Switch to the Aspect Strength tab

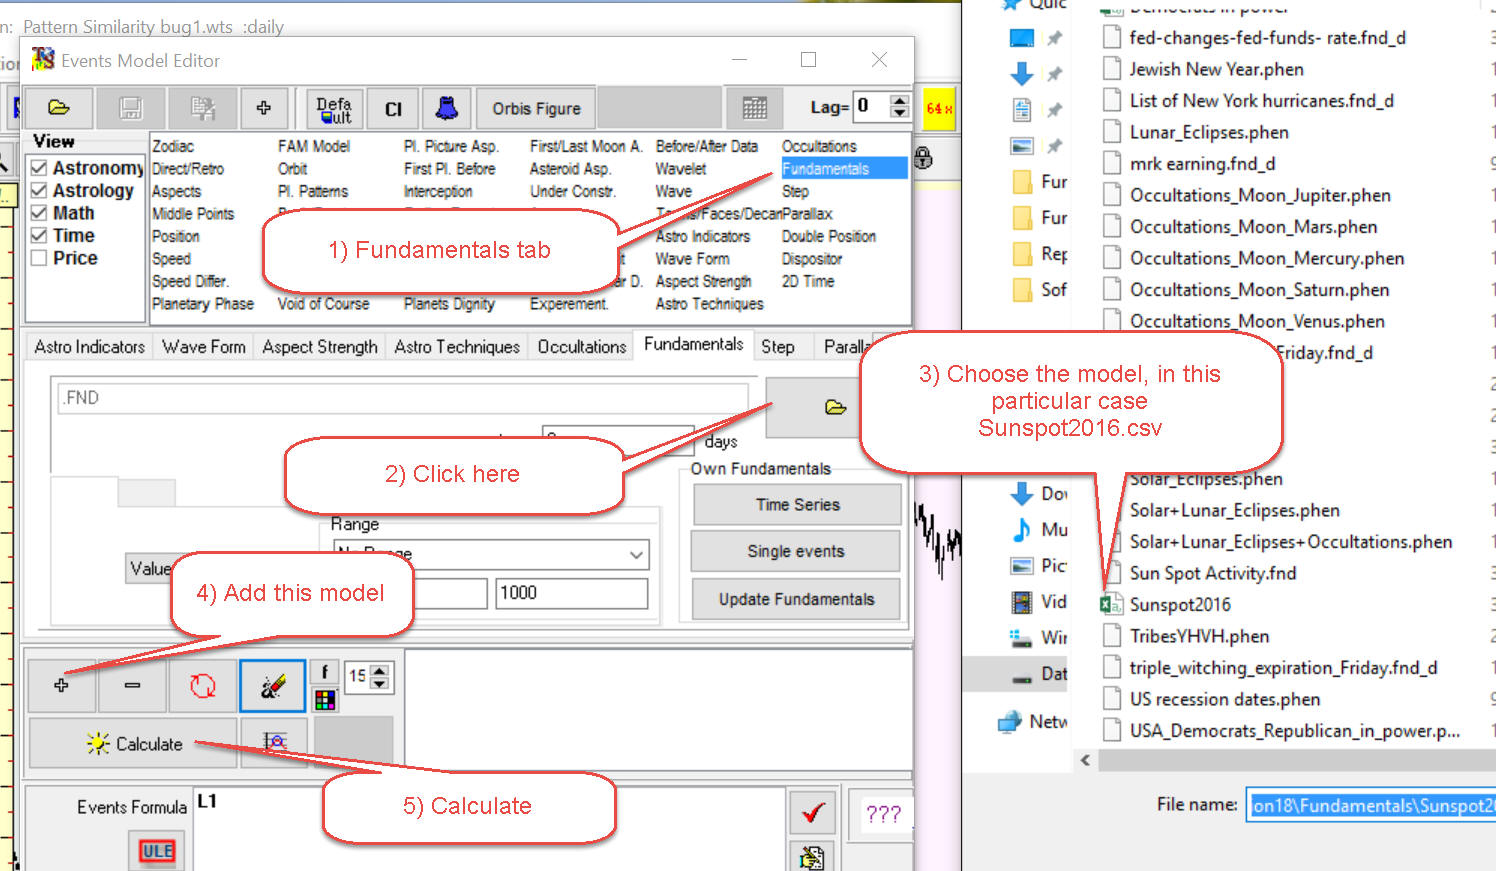319,347
